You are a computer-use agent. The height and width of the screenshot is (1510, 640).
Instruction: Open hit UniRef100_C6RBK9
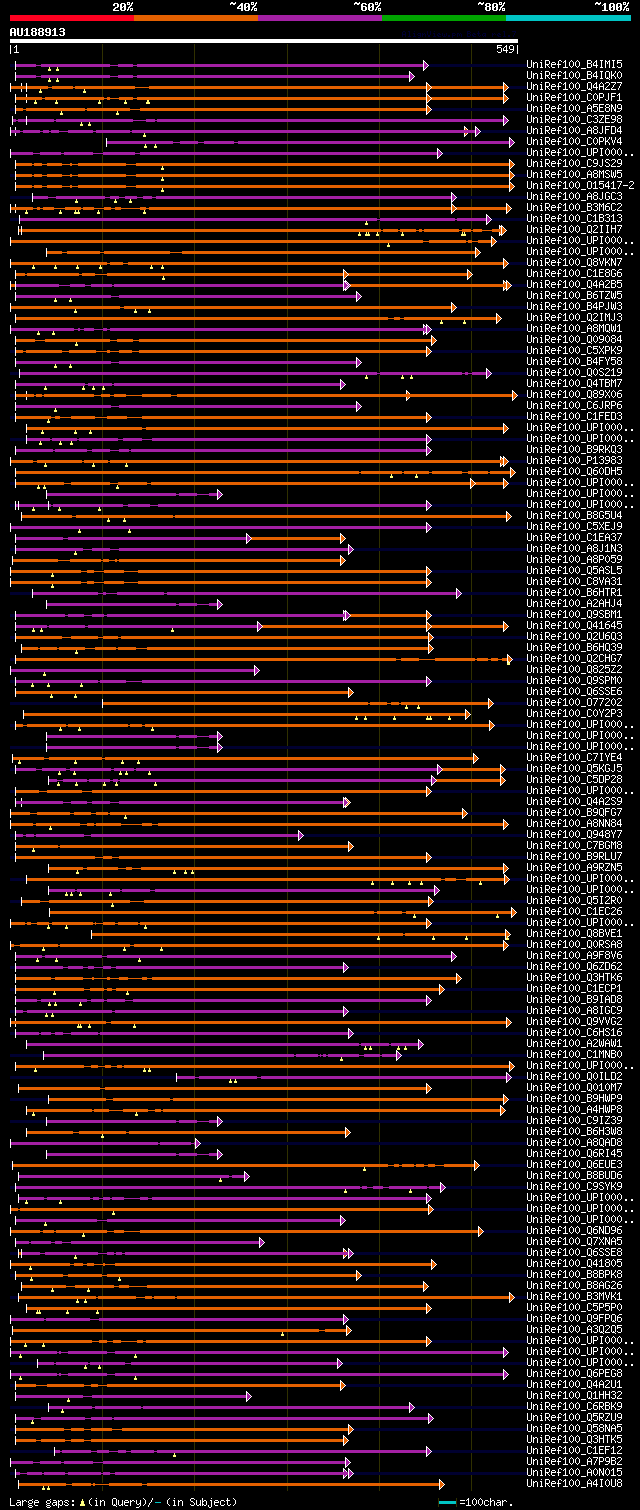pyautogui.click(x=574, y=1406)
